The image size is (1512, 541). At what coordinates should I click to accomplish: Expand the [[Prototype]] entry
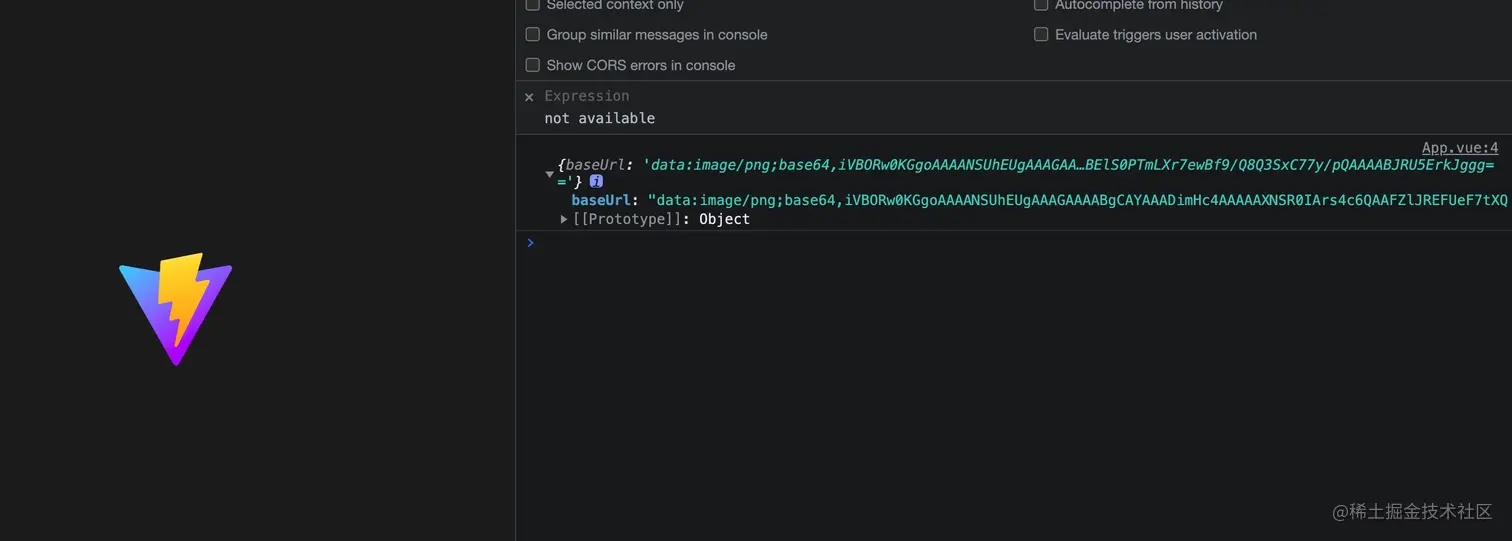click(x=564, y=219)
